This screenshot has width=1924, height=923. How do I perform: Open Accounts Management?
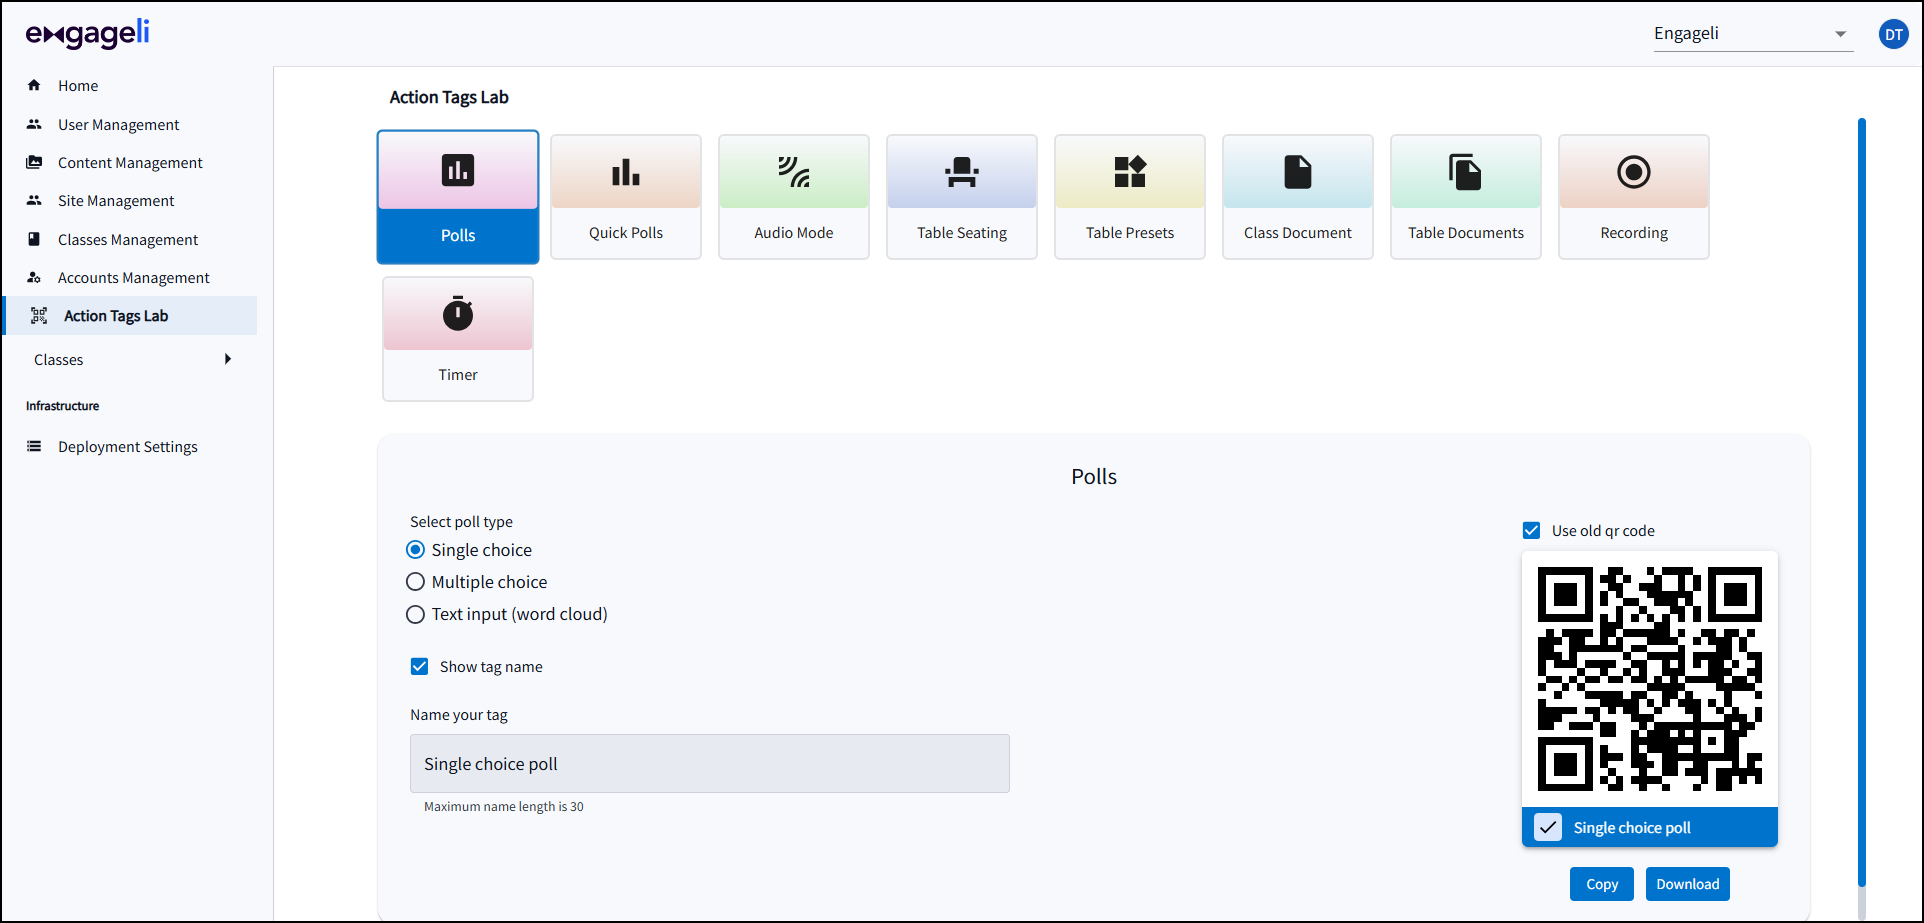[x=134, y=277]
